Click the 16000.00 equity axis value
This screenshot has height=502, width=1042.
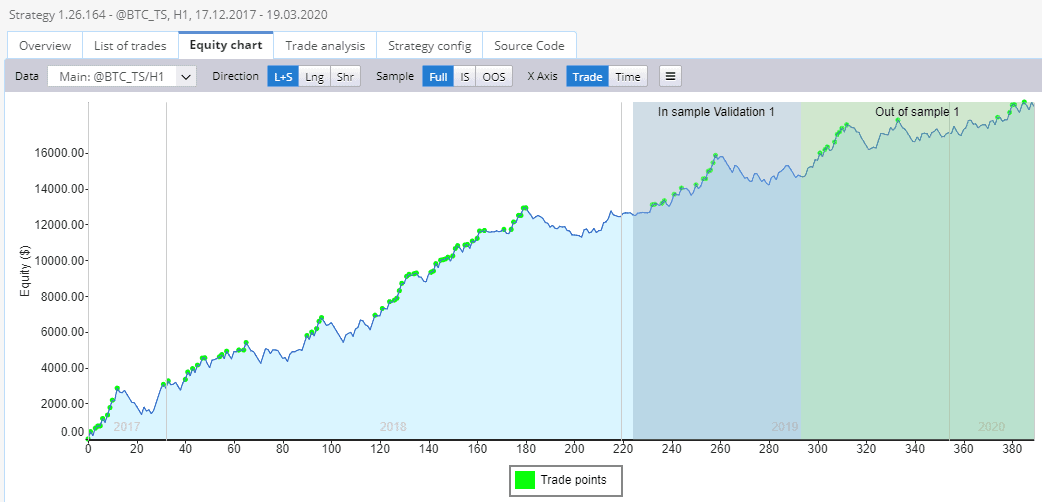pos(58,153)
